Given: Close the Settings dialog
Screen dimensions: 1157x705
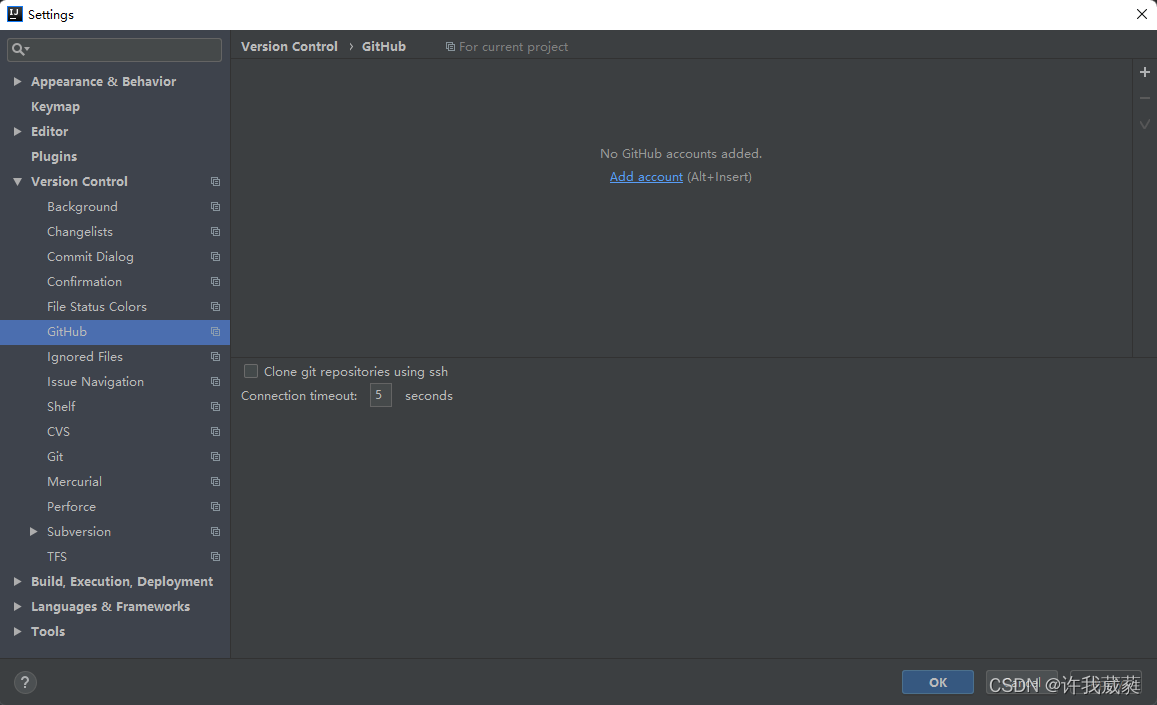Looking at the screenshot, I should [1141, 14].
